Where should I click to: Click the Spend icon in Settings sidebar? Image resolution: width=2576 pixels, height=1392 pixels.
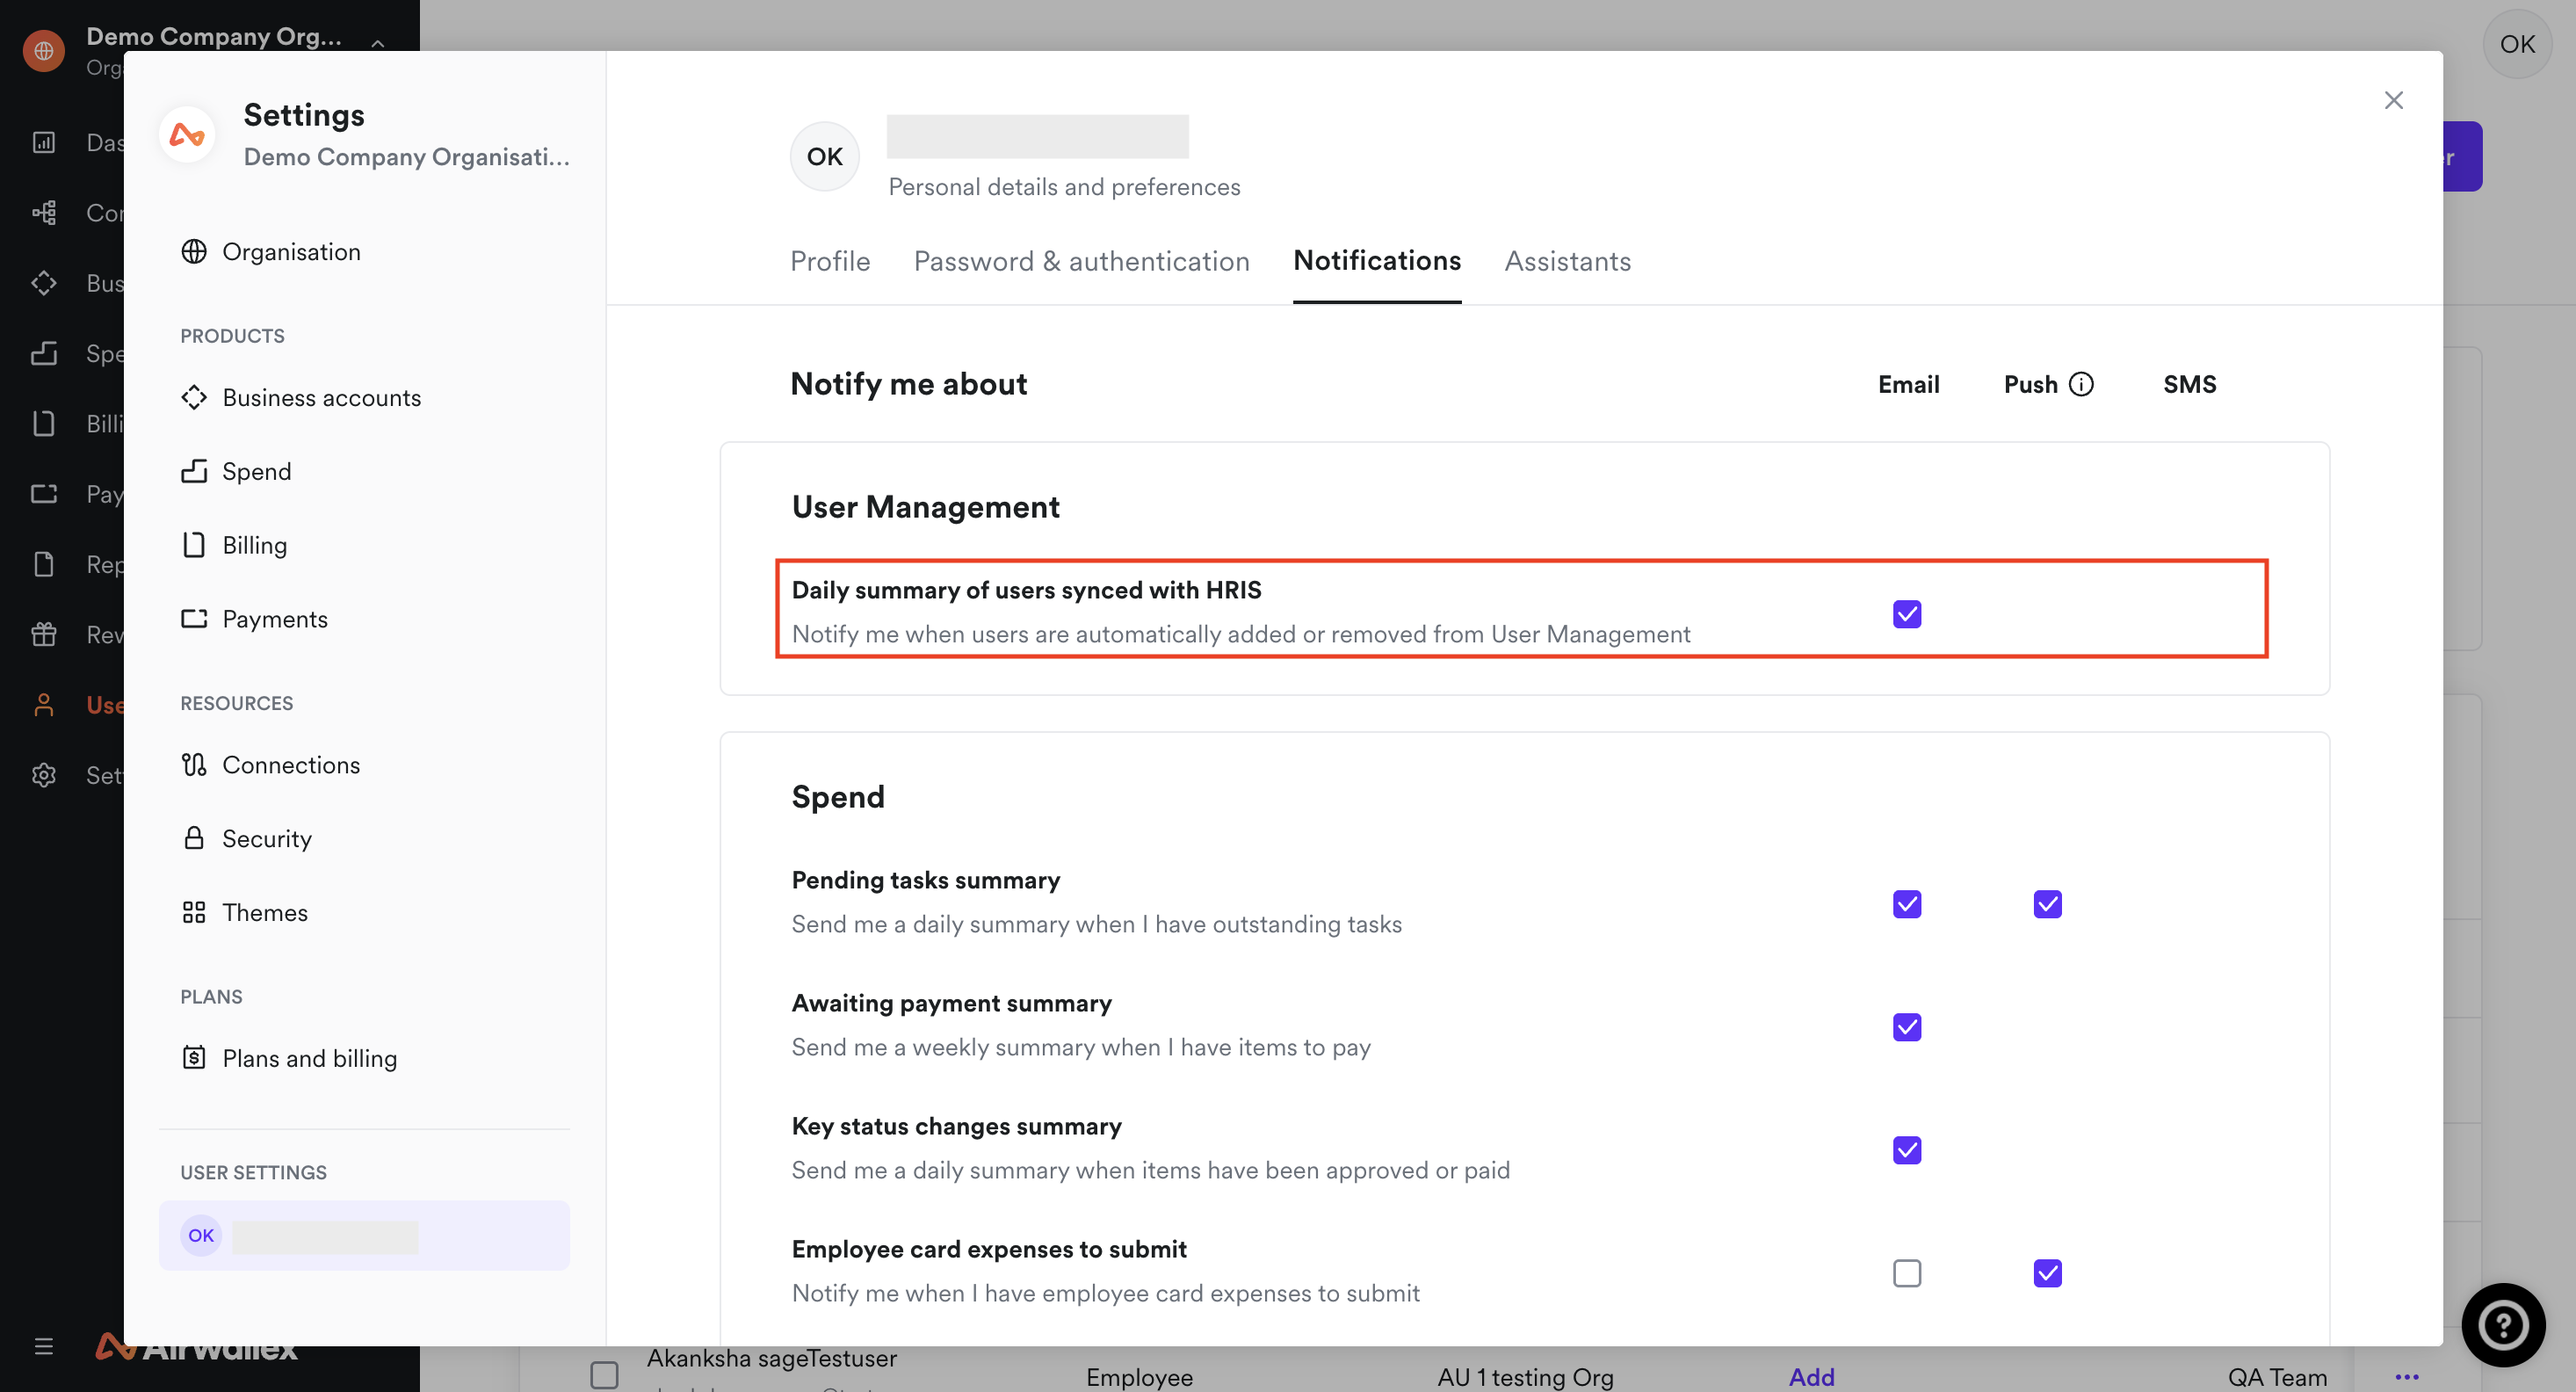click(x=194, y=471)
